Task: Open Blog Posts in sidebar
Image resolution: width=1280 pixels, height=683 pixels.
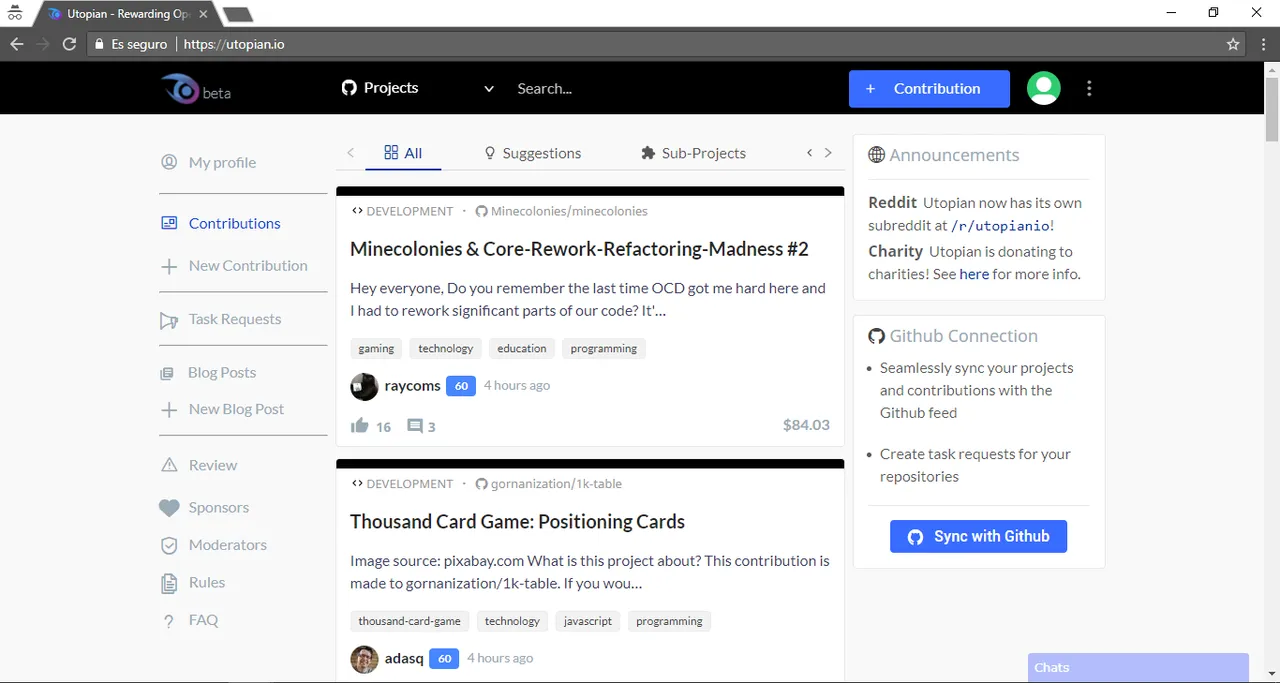Action: pyautogui.click(x=208, y=372)
